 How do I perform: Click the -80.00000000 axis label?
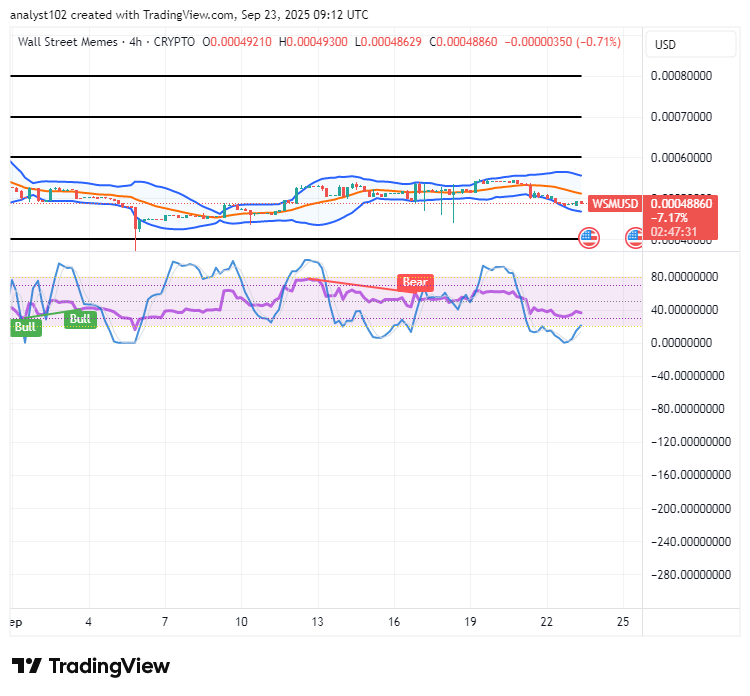click(688, 409)
